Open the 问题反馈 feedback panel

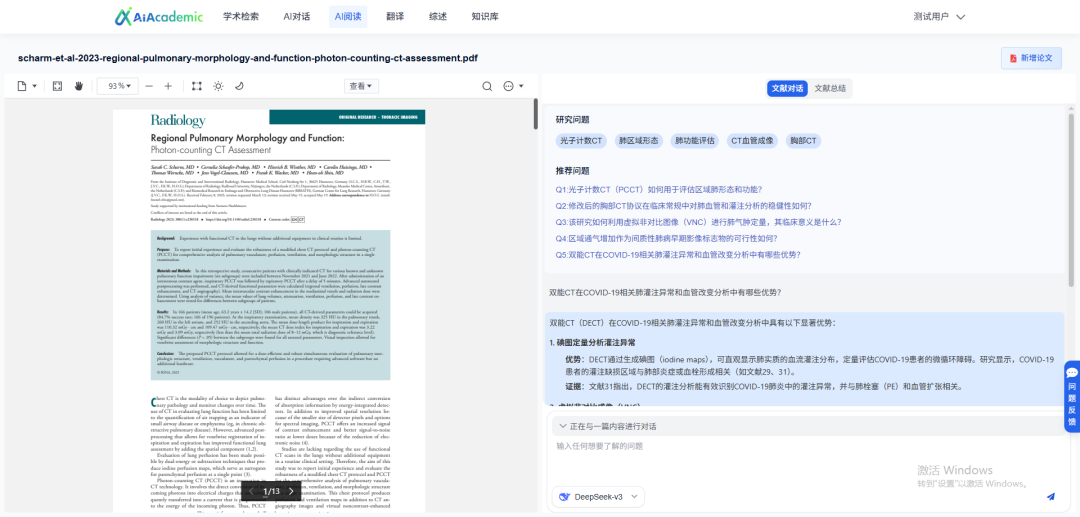coord(1072,396)
